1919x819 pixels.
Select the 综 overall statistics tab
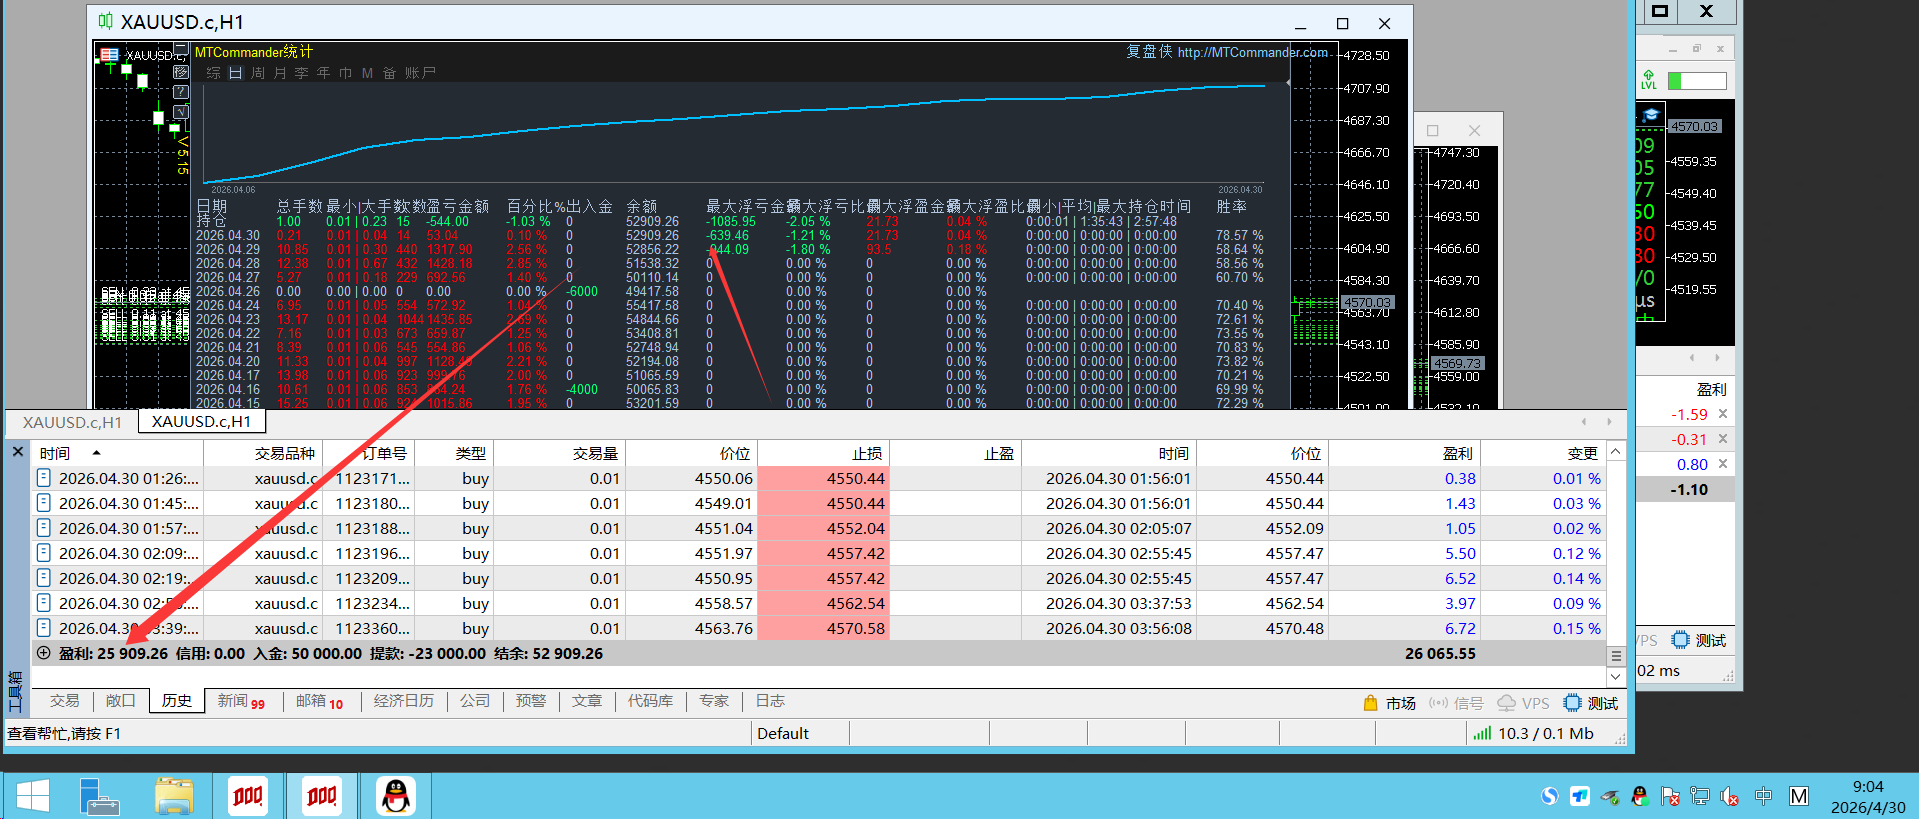click(213, 73)
